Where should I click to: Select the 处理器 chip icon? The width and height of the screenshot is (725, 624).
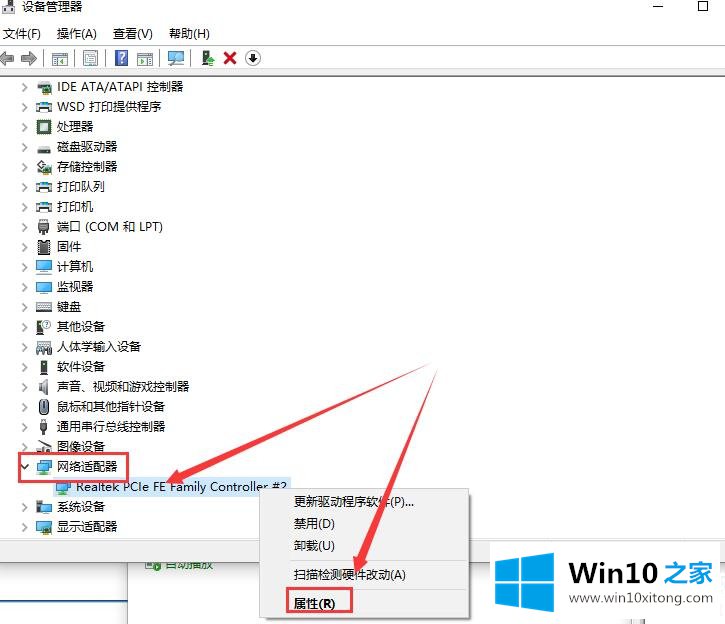click(x=44, y=127)
